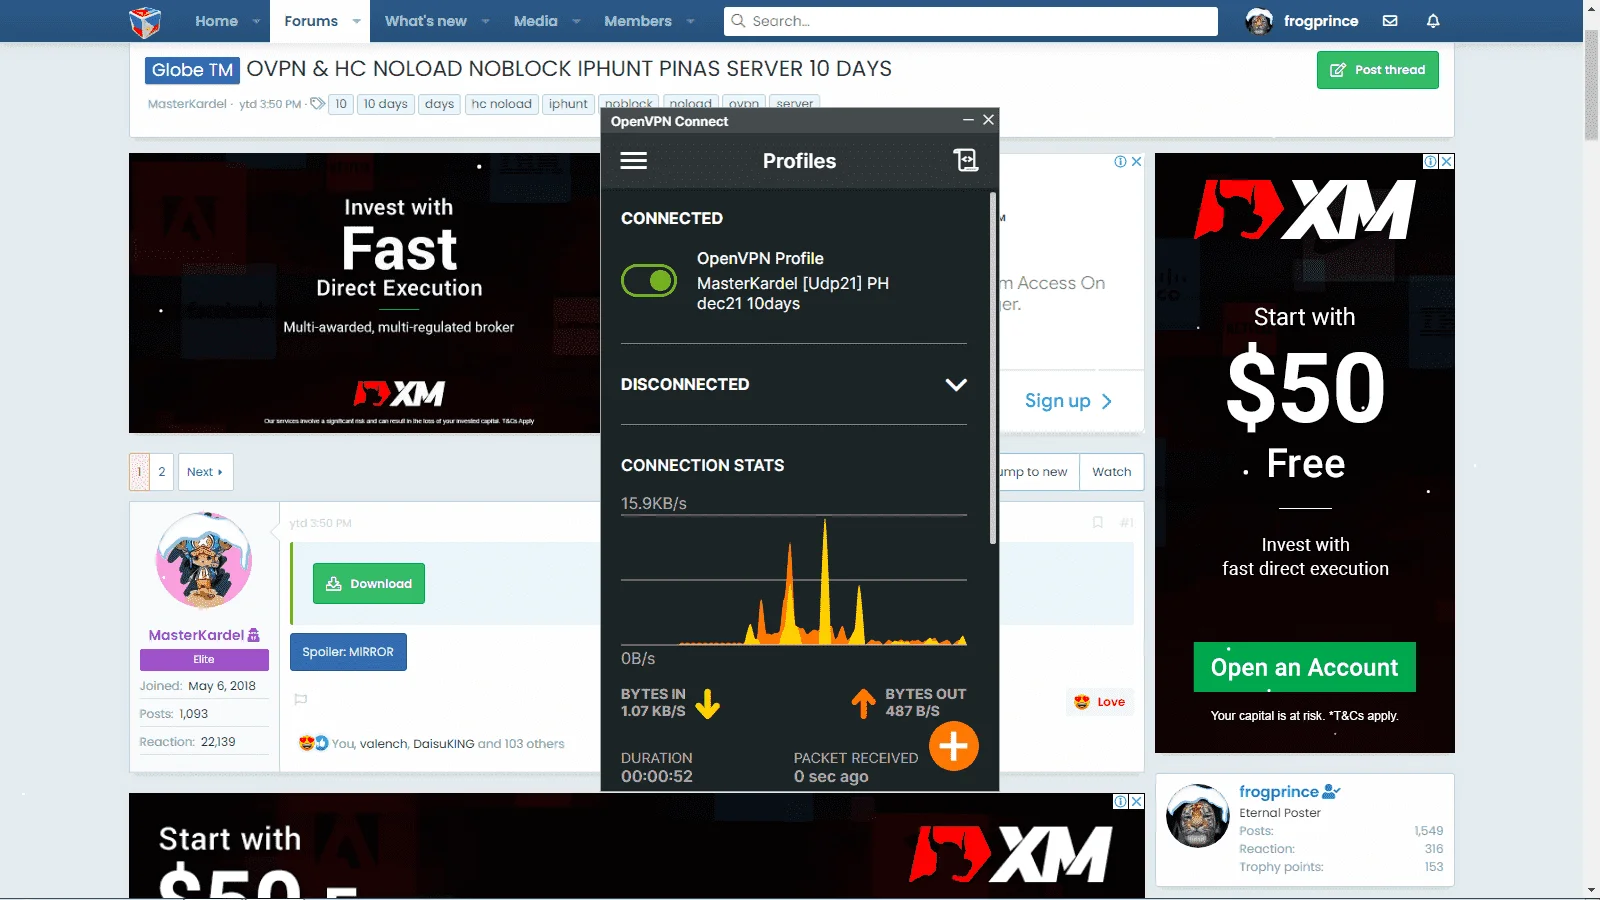The image size is (1600, 900).
Task: Select the '10' tag
Action: pos(341,104)
